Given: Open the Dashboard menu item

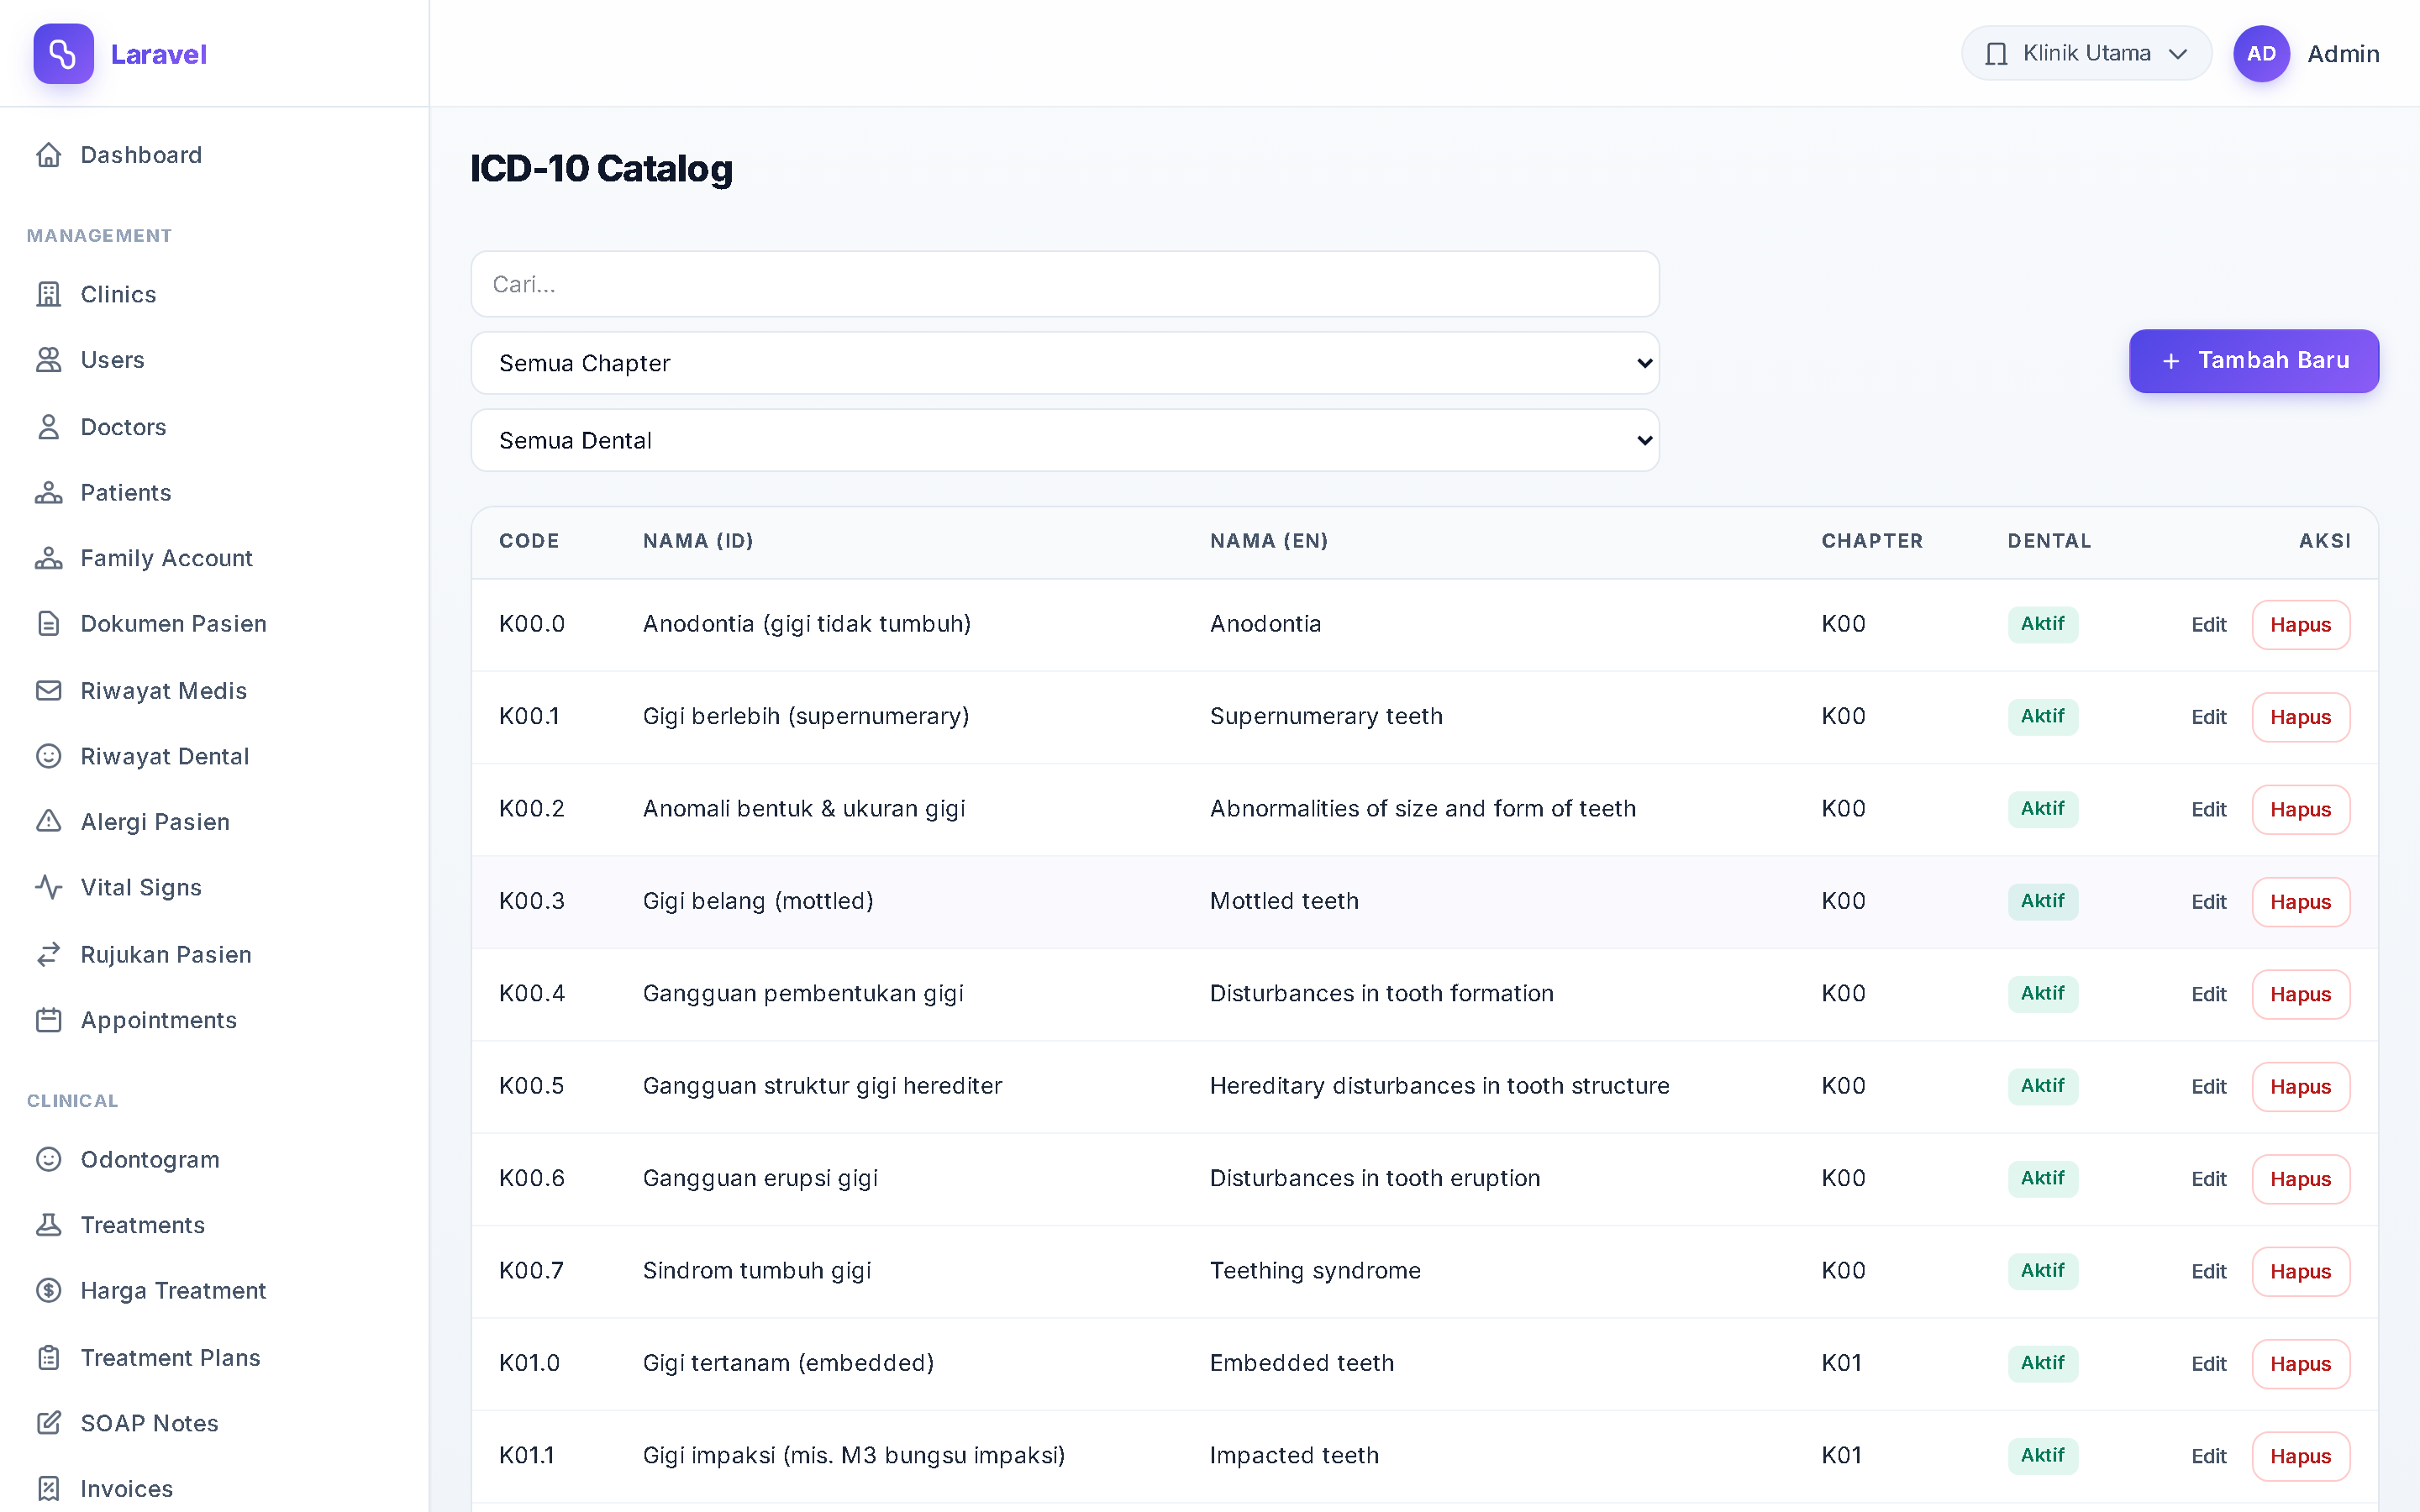Looking at the screenshot, I should 214,155.
